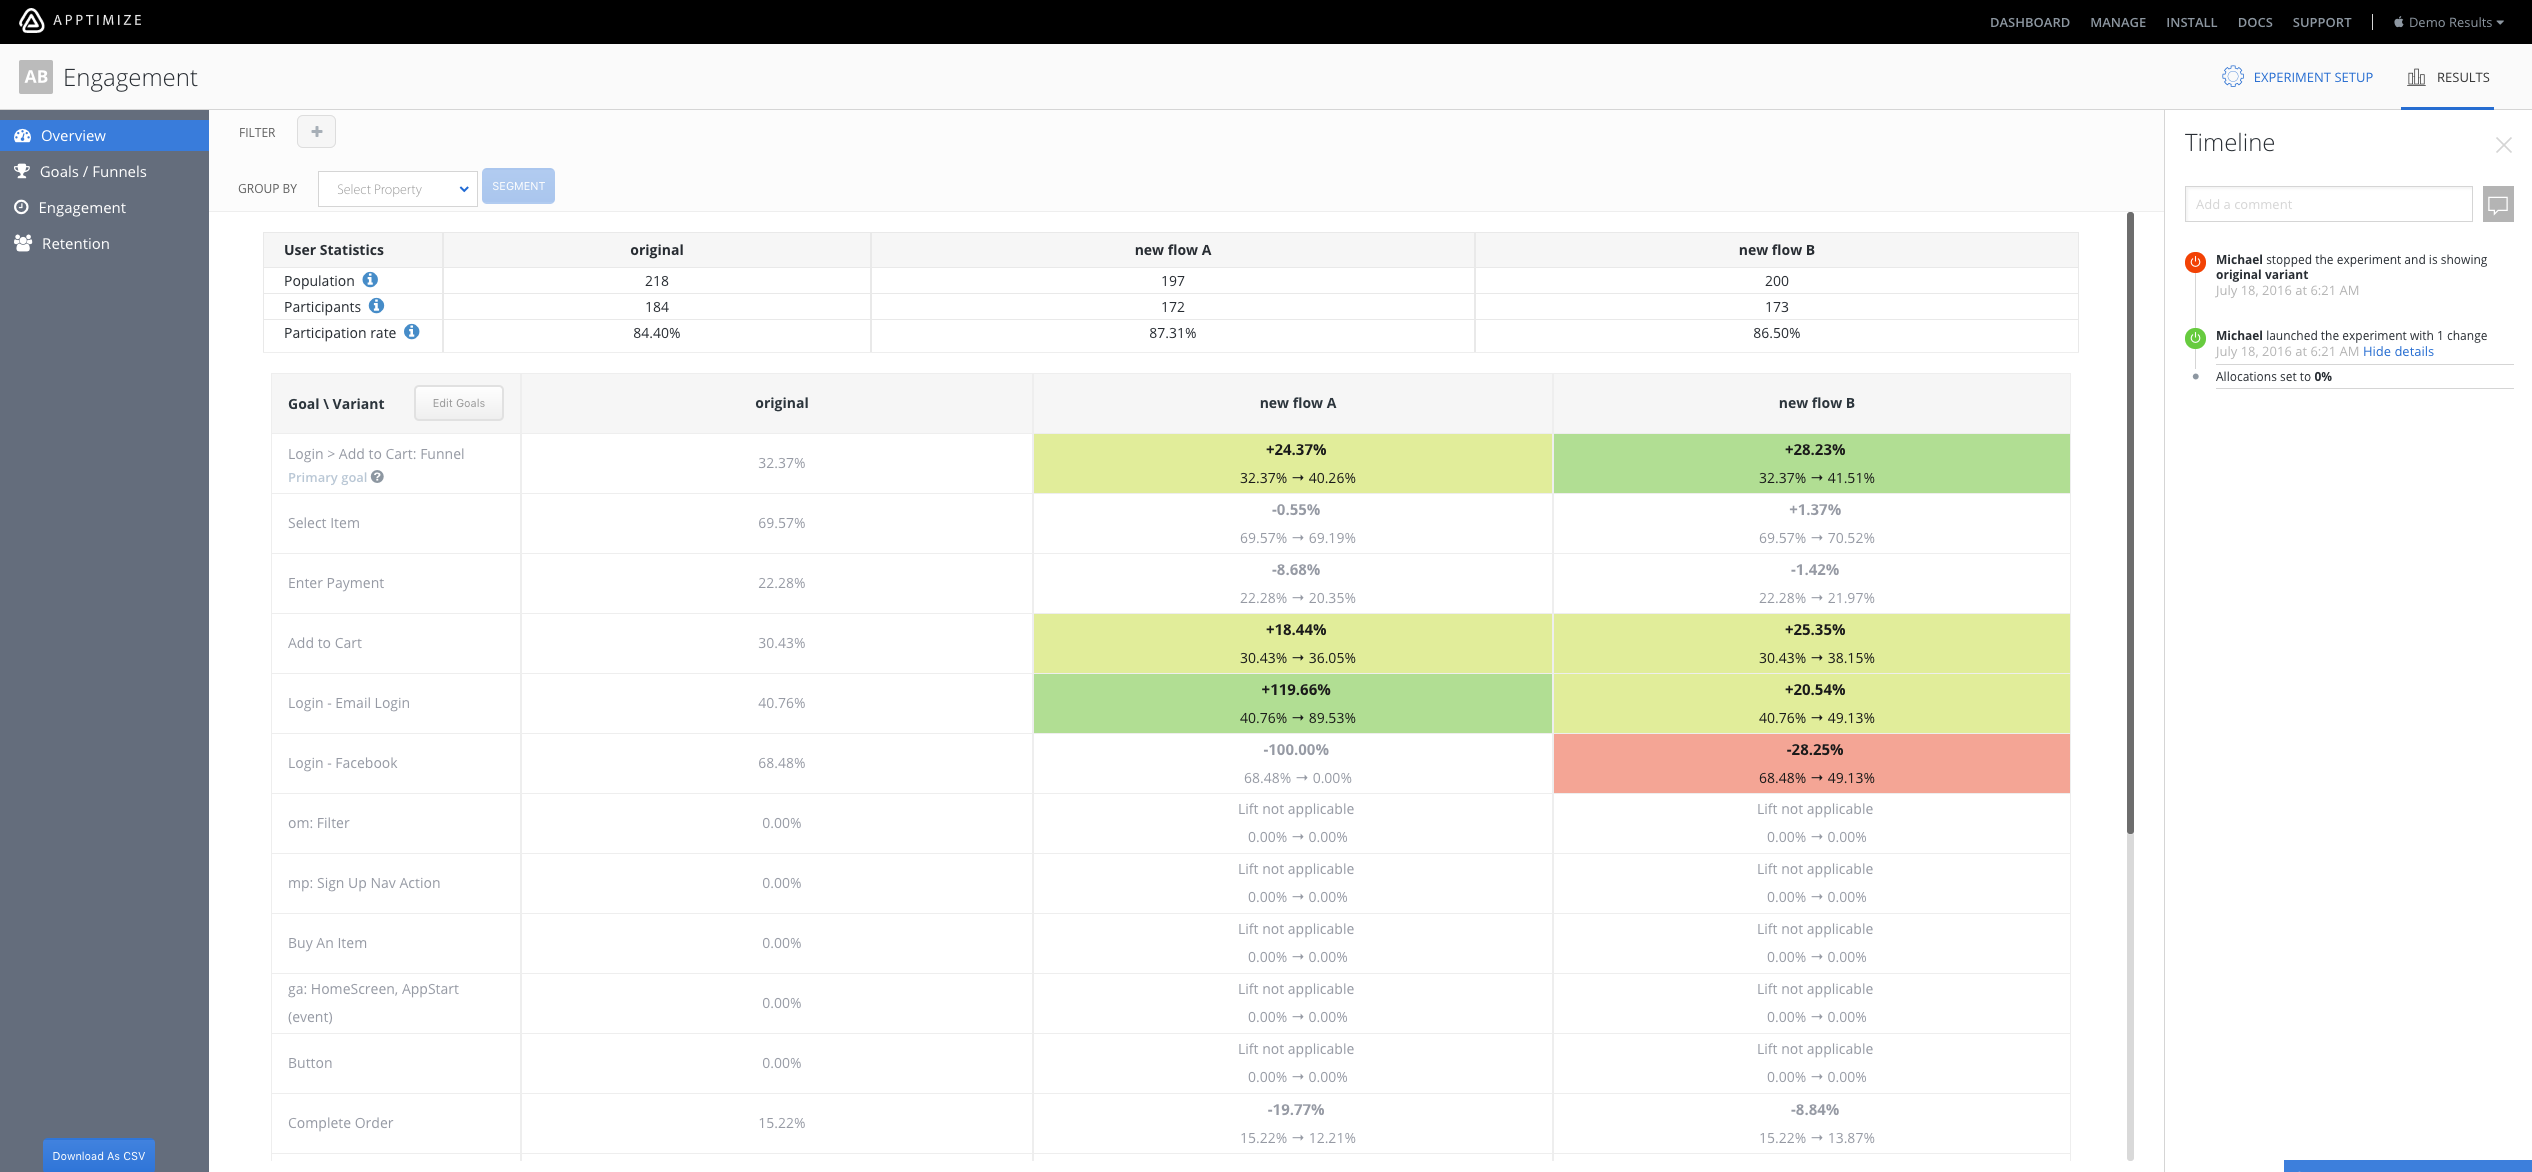Toggle the Engagement sidebar section
Viewport: 2532px width, 1172px height.
coord(82,207)
